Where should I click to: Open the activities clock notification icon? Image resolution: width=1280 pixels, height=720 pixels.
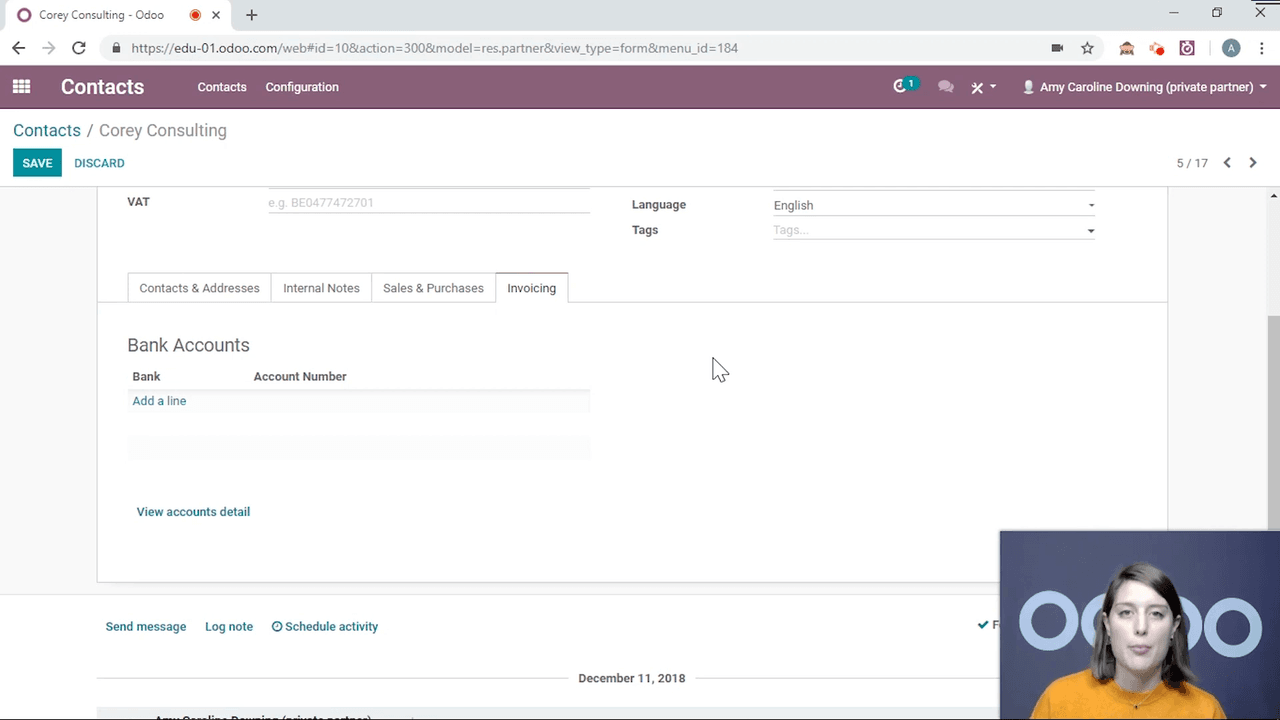[x=898, y=87]
